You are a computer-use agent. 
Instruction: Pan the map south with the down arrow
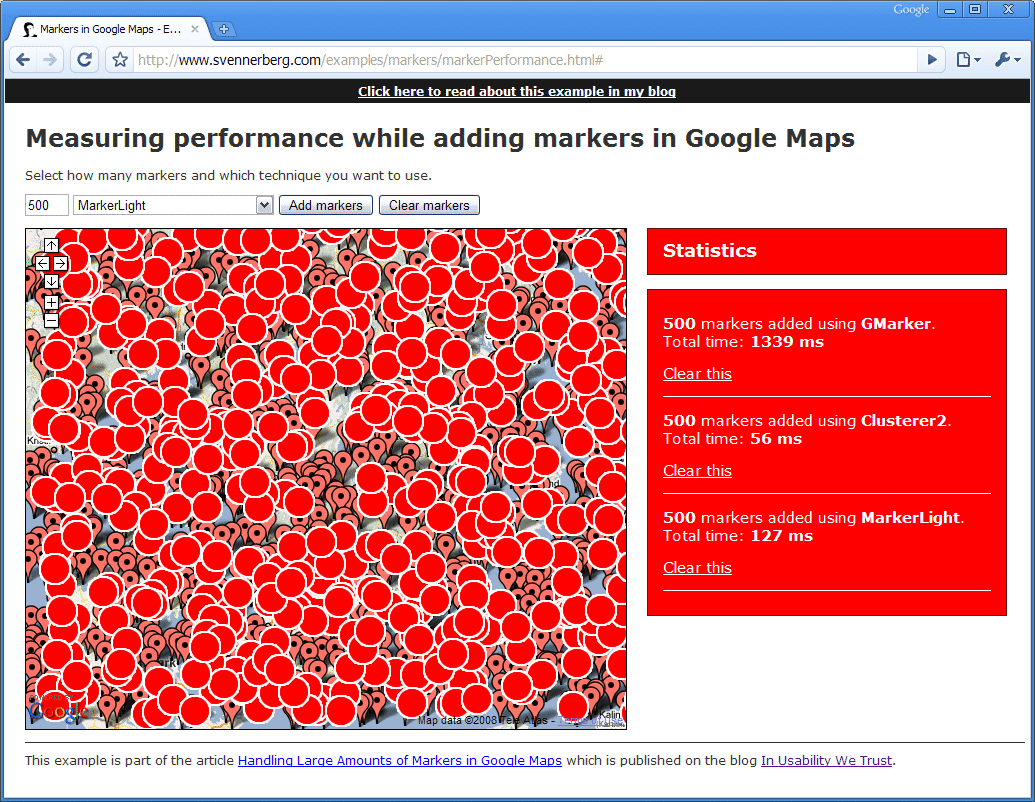pyautogui.click(x=50, y=282)
